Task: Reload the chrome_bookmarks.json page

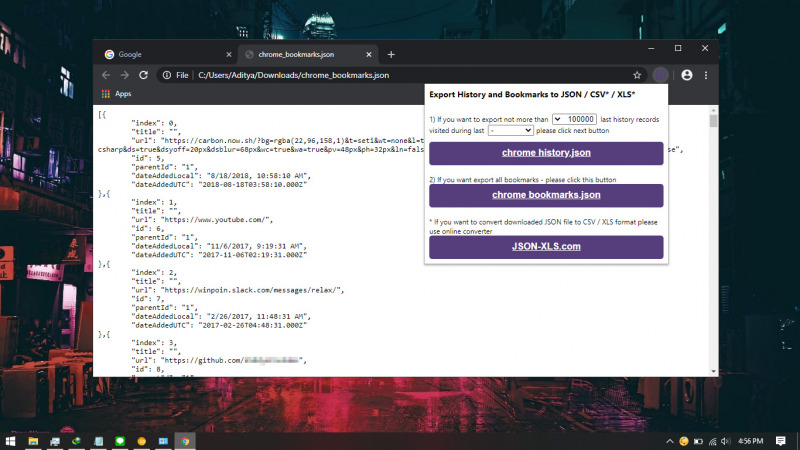Action: [x=143, y=75]
